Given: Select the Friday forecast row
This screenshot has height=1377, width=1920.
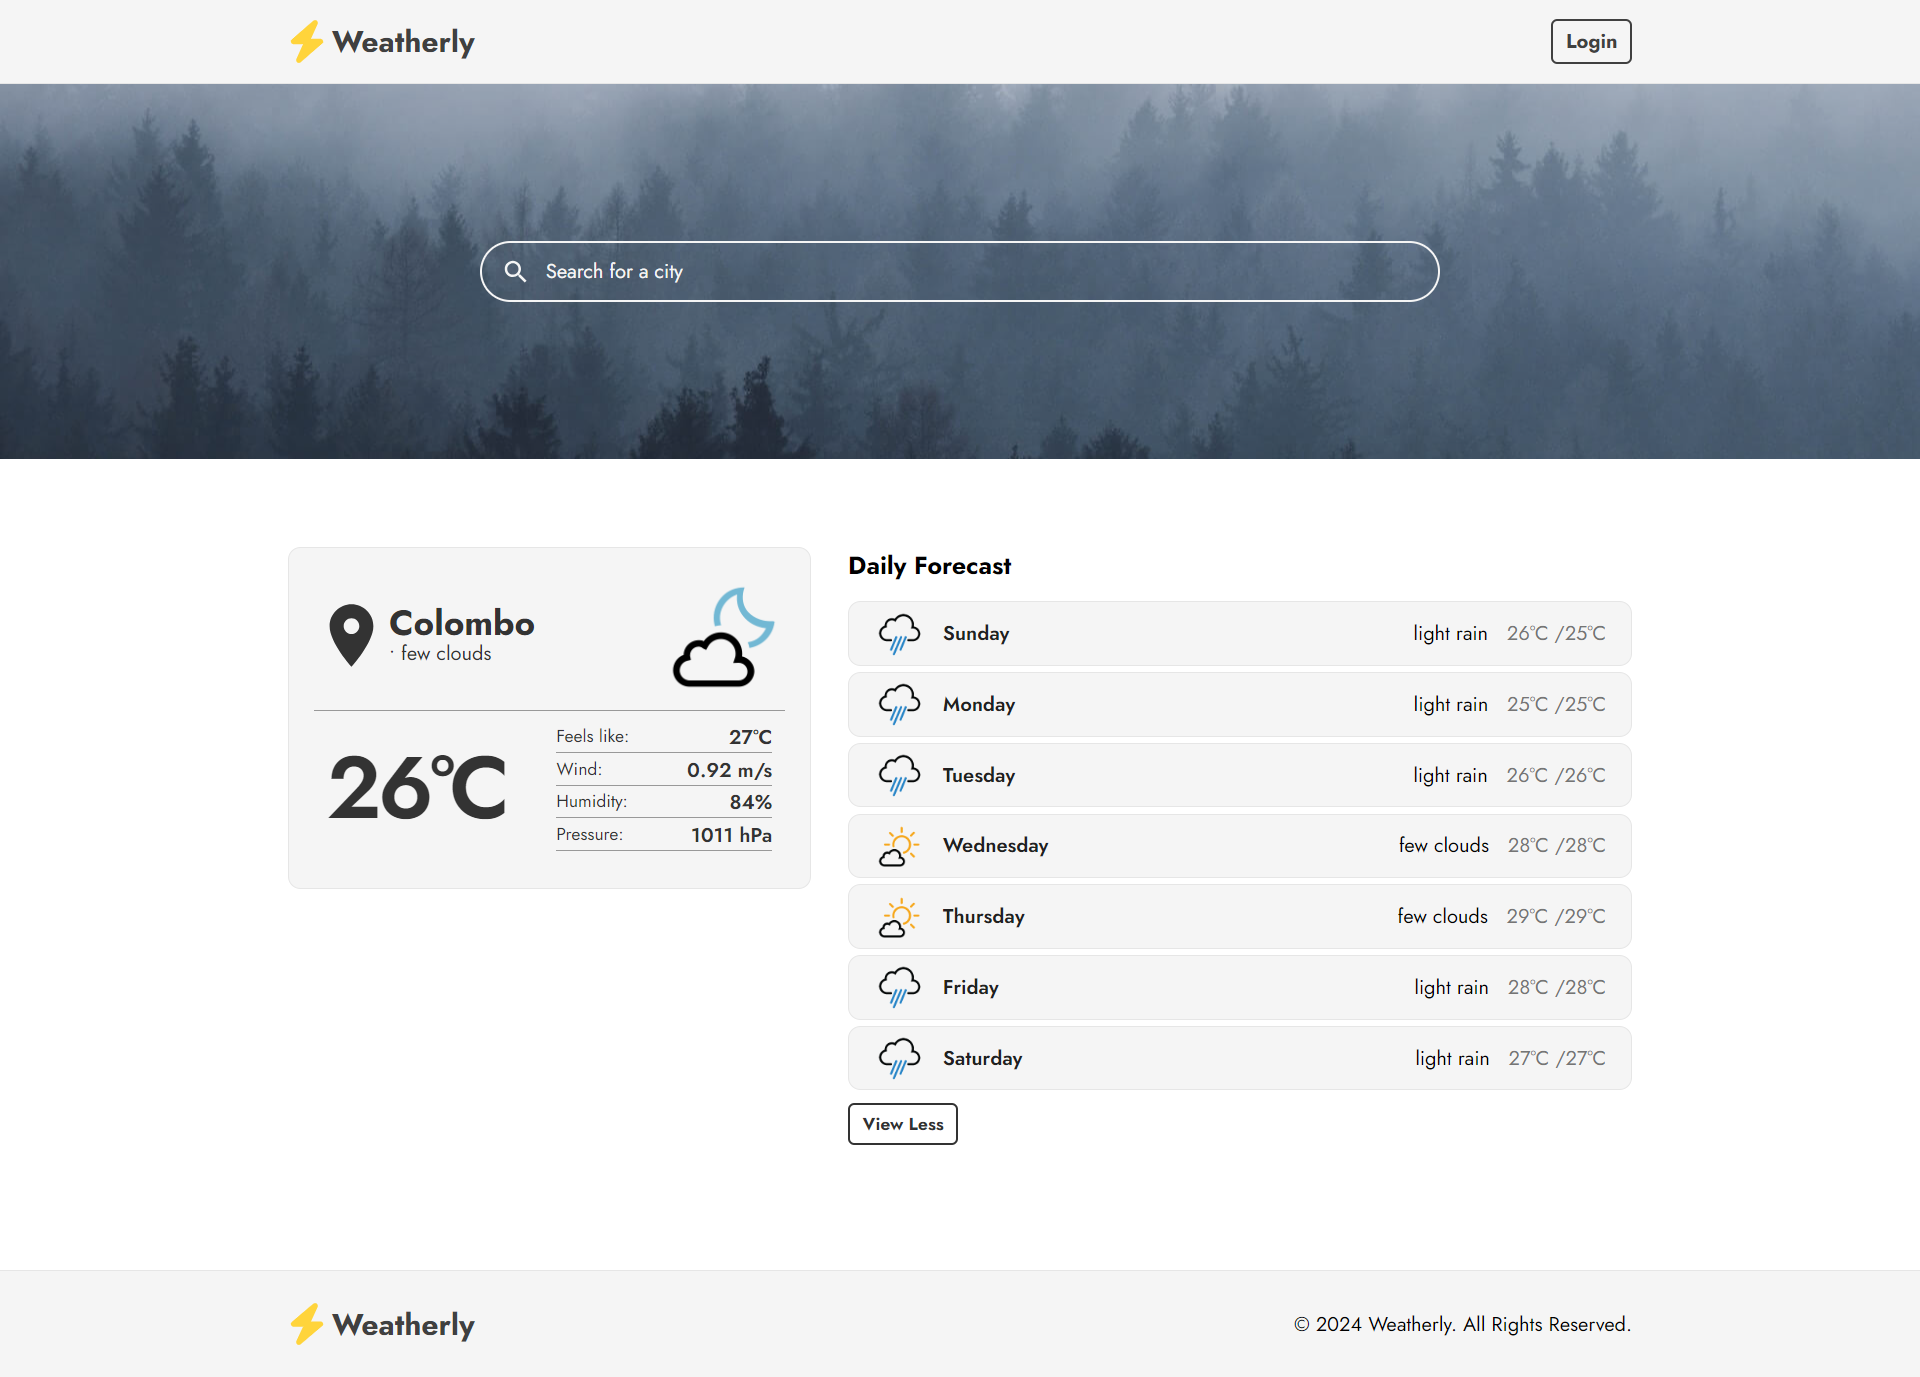Looking at the screenshot, I should [1239, 987].
